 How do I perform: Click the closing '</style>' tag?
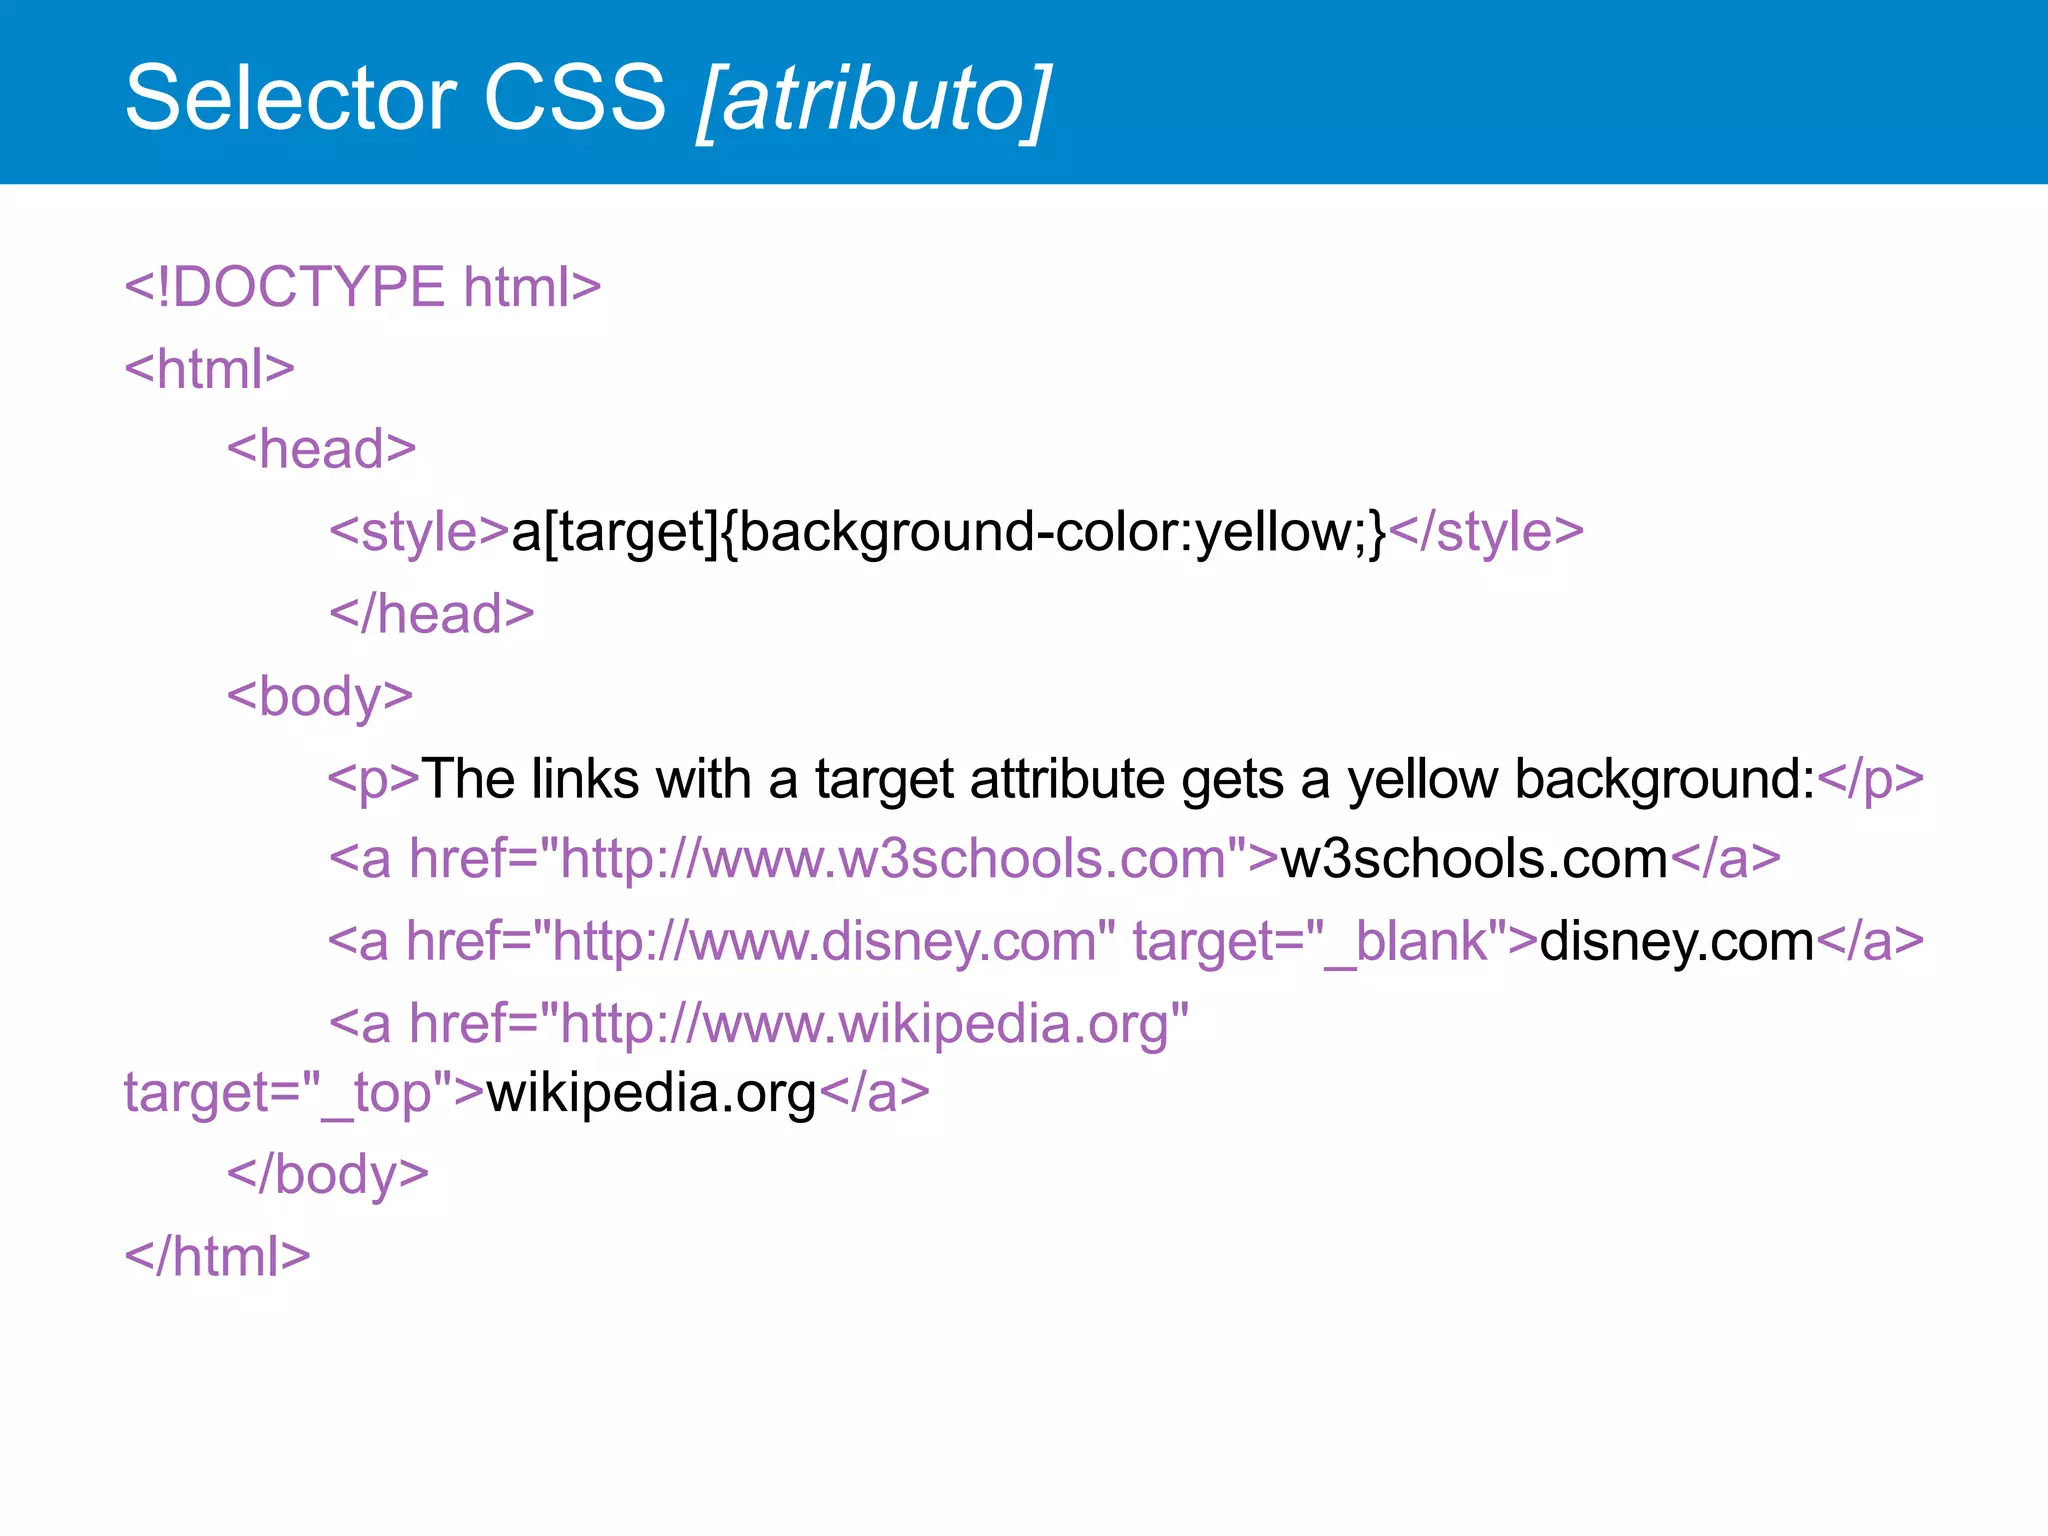1487,532
